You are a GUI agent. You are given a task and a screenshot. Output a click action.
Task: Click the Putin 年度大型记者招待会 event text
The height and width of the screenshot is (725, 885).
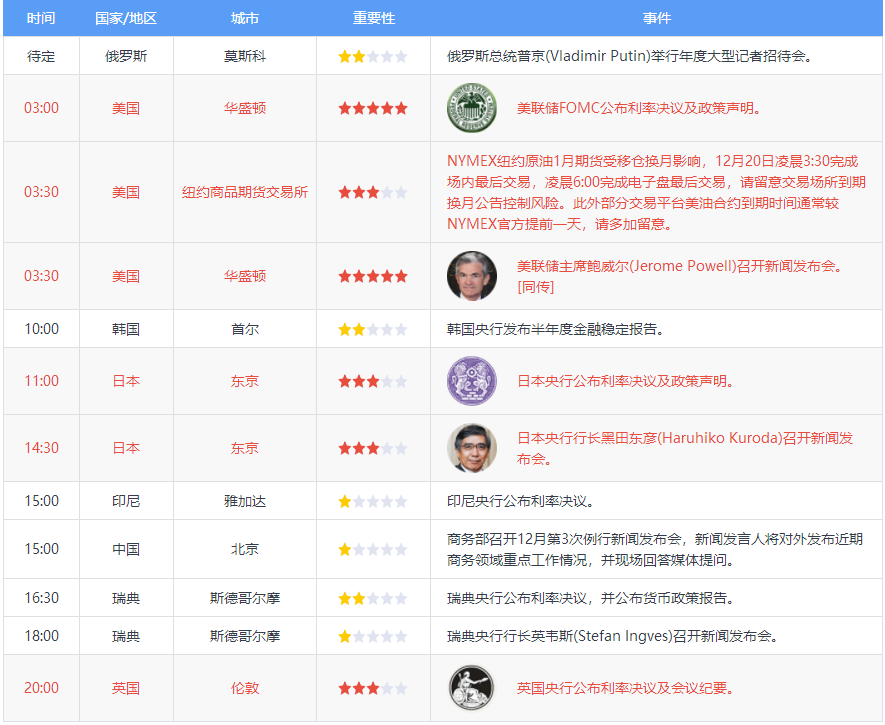coord(630,56)
